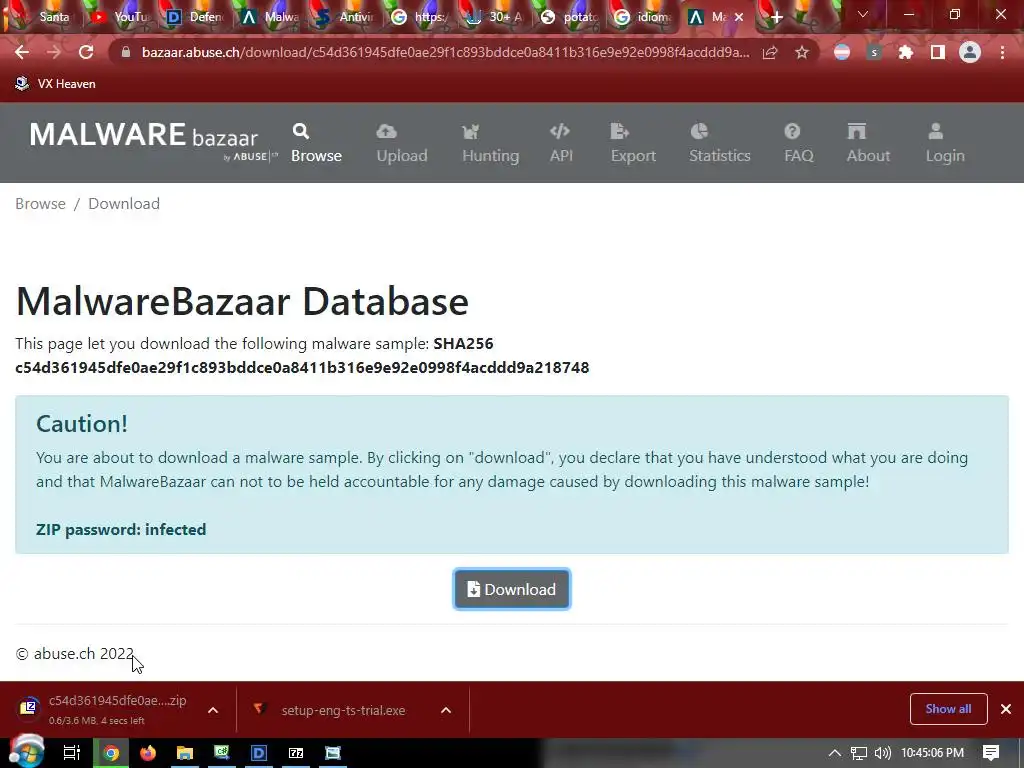Switch to the potato tab
The height and width of the screenshot is (768, 1024).
coord(570,17)
